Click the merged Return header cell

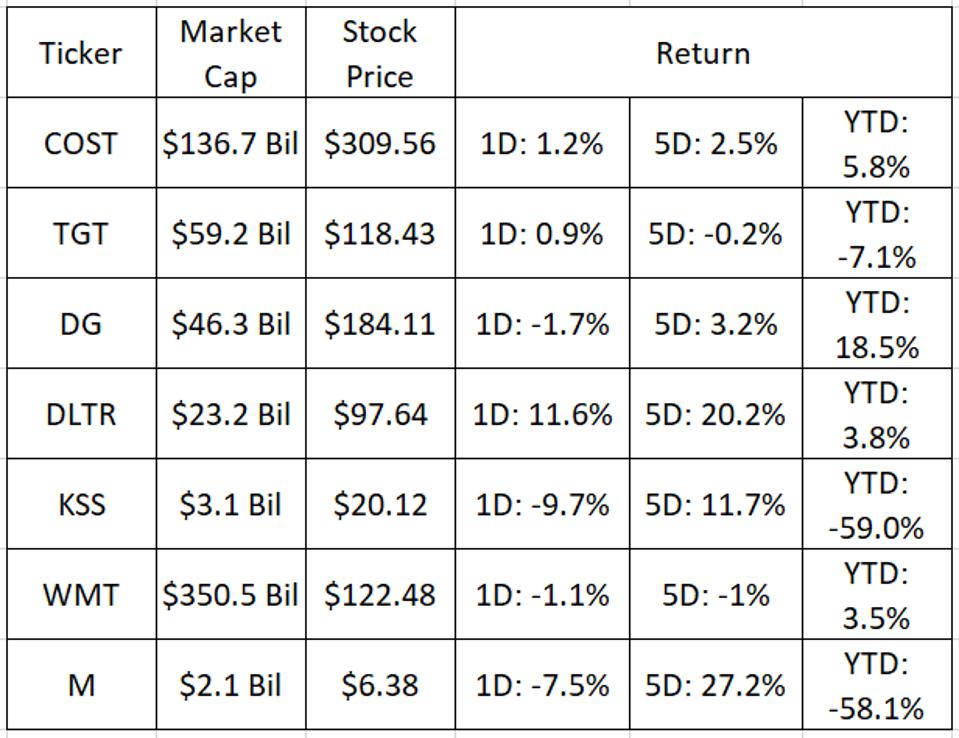(x=702, y=54)
